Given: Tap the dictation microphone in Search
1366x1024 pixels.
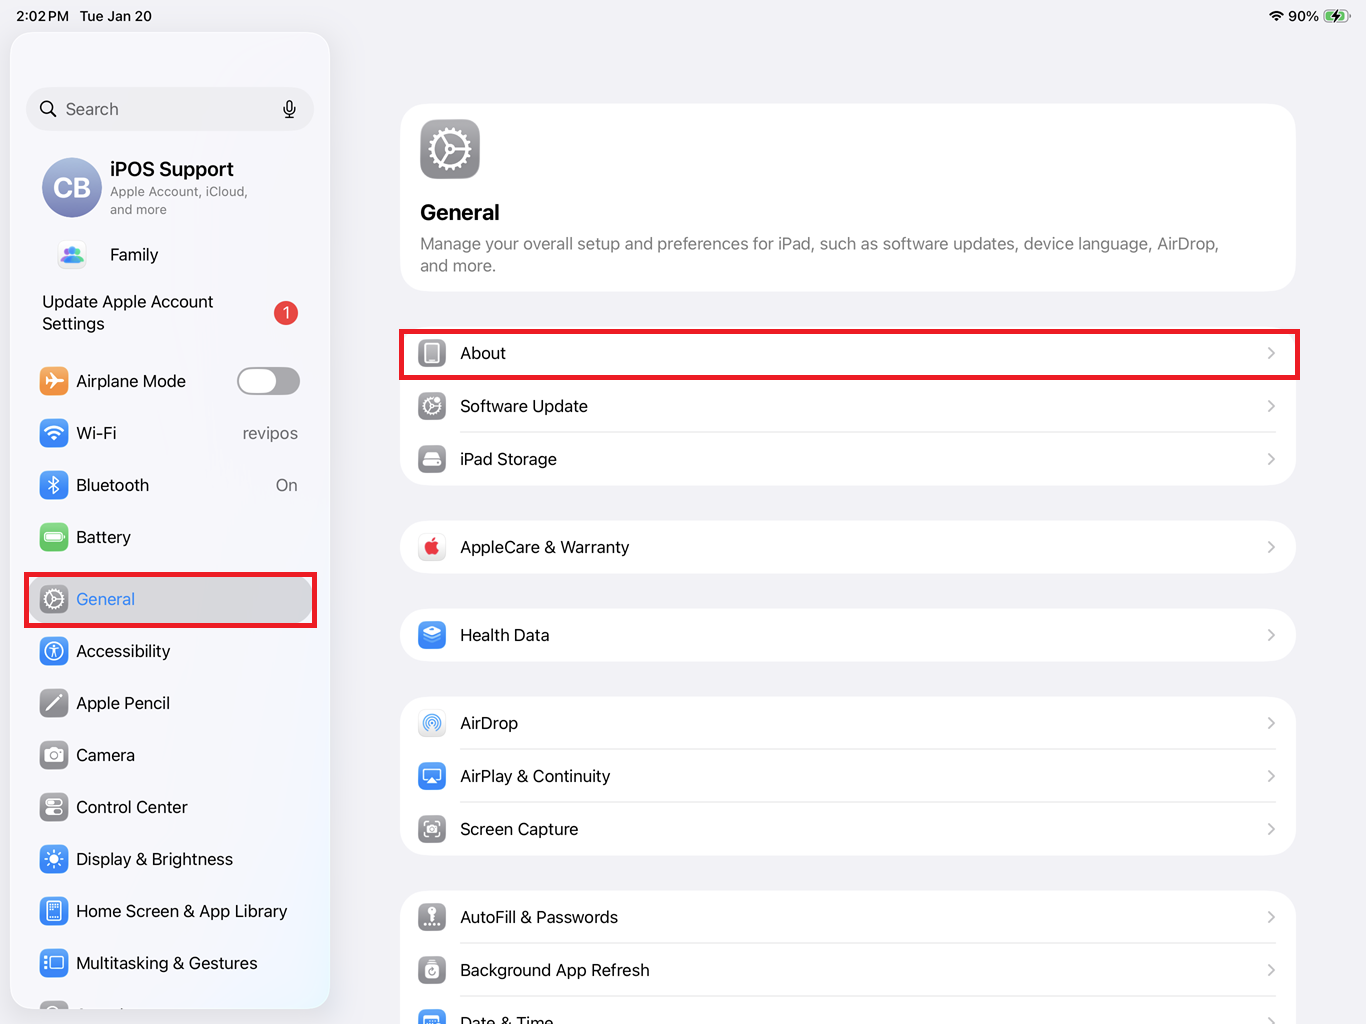Looking at the screenshot, I should coord(289,109).
